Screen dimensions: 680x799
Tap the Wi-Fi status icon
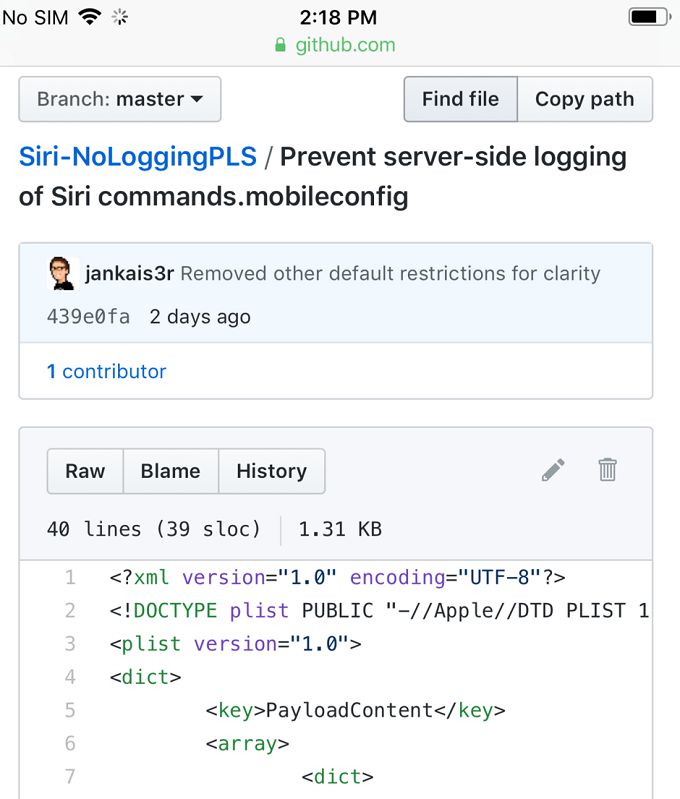click(90, 17)
